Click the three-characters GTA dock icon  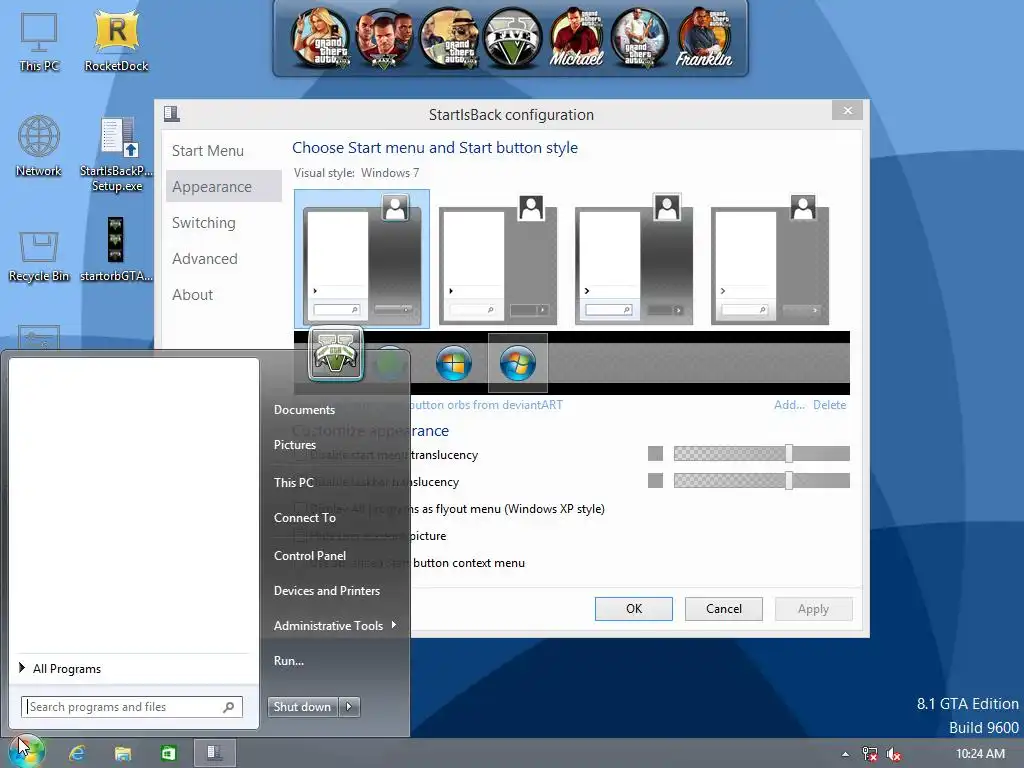pyautogui.click(x=384, y=38)
